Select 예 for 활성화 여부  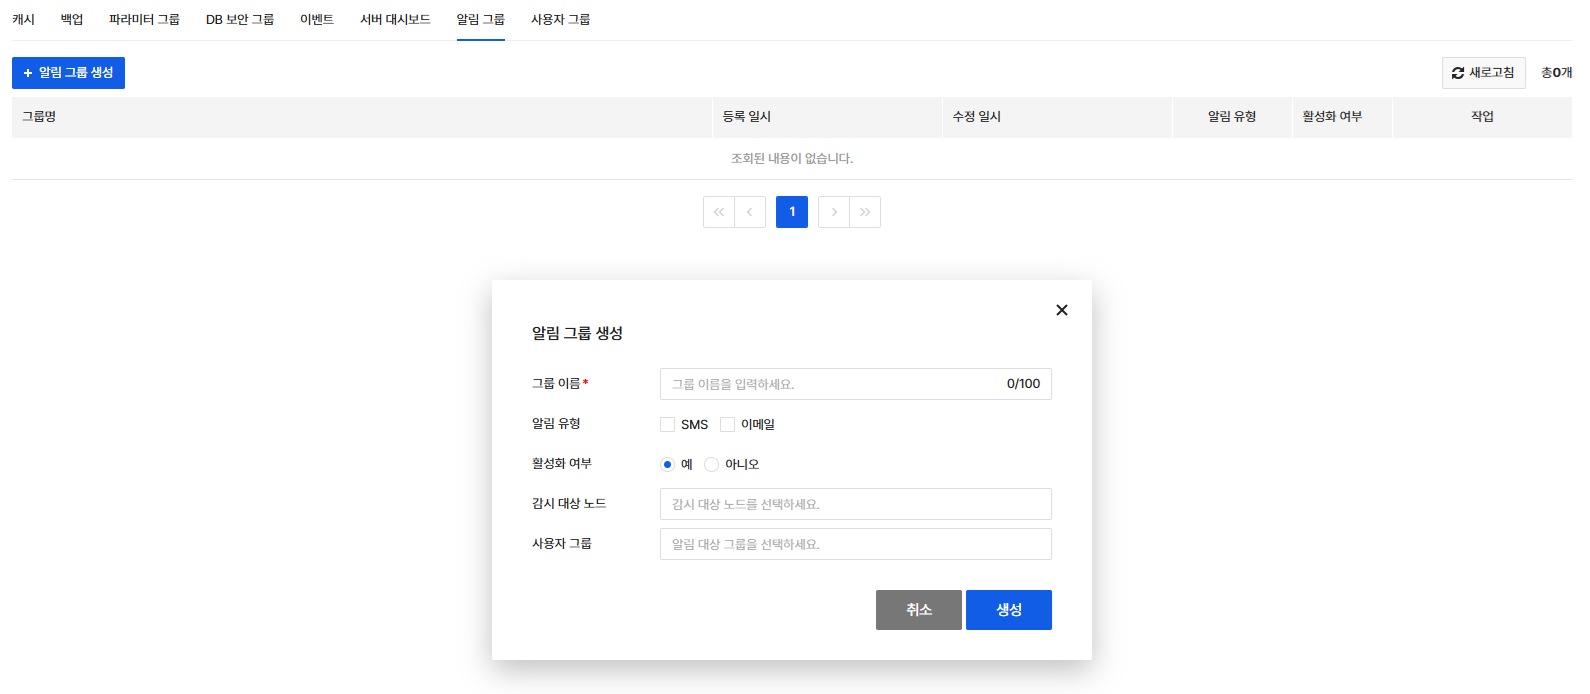668,465
